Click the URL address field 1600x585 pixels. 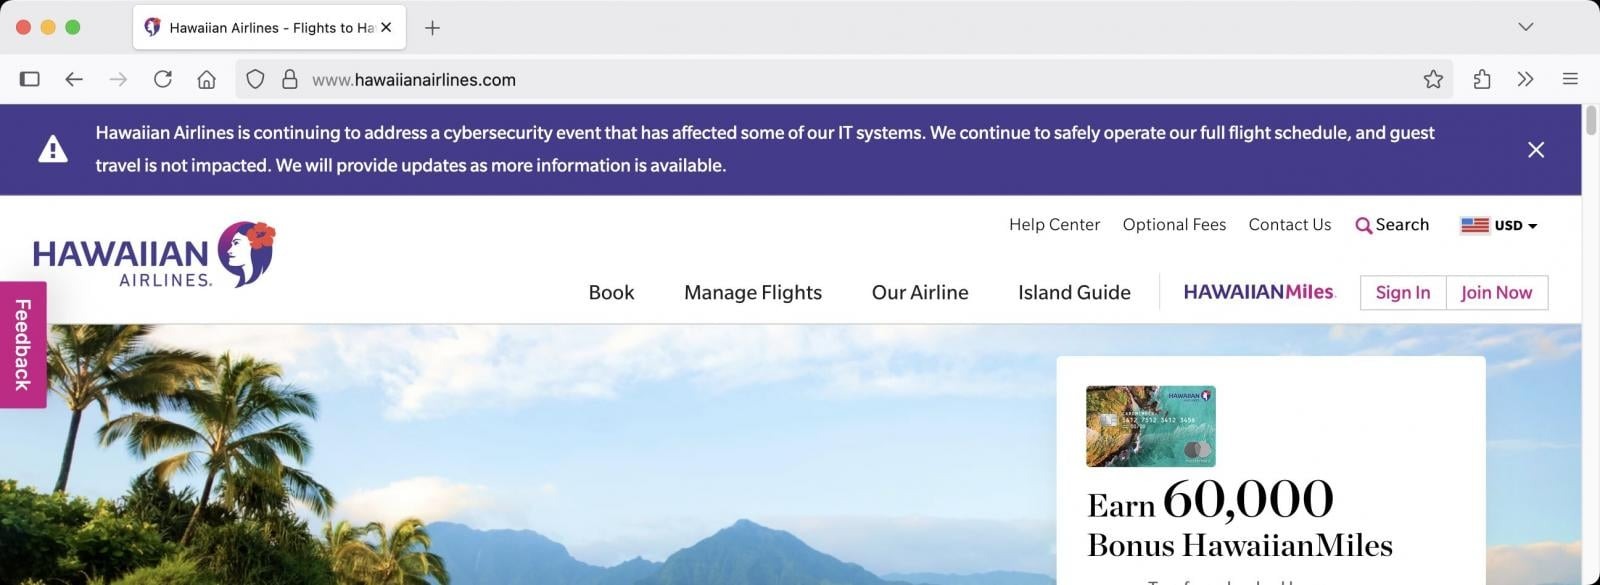coord(800,80)
